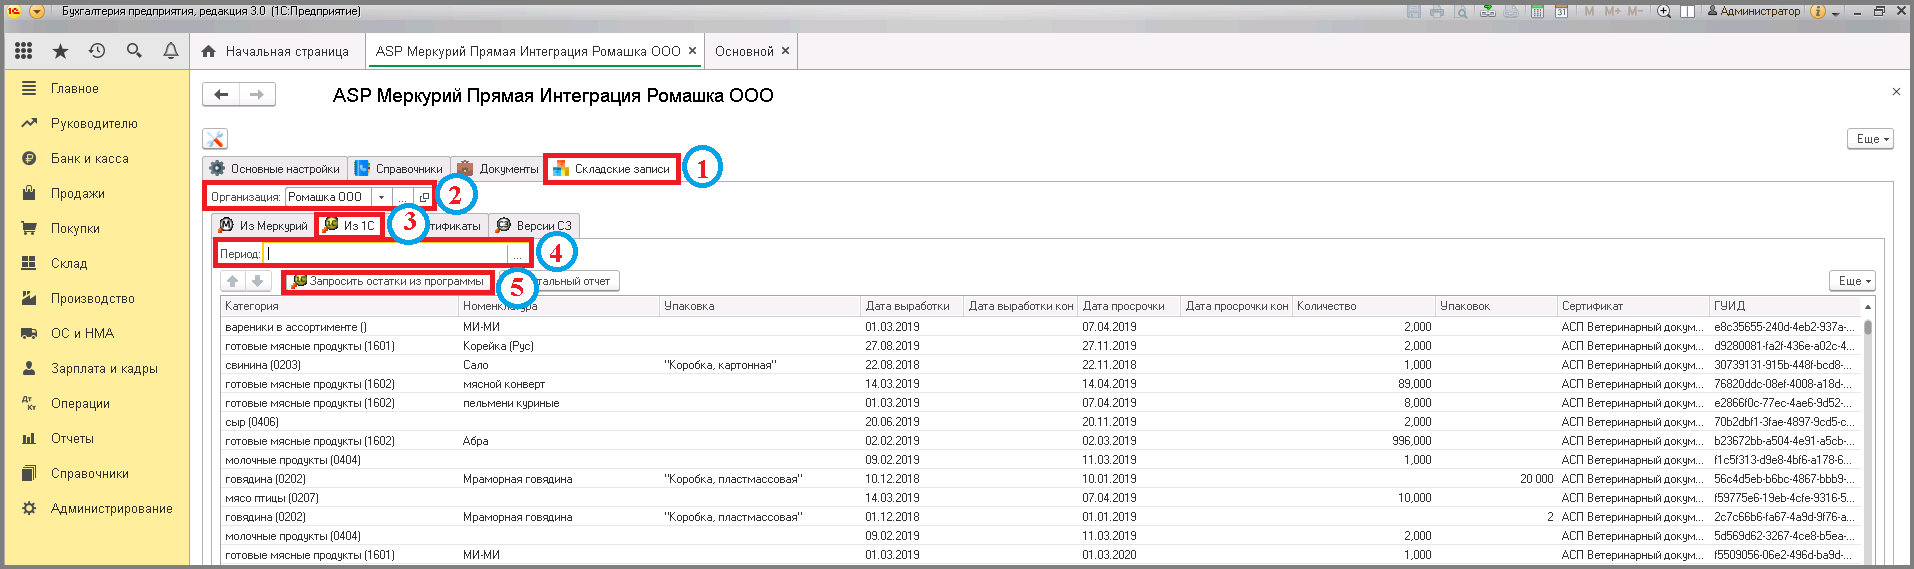Expand the dropdown arrow beside info icon
The image size is (1914, 569).
click(x=1835, y=12)
